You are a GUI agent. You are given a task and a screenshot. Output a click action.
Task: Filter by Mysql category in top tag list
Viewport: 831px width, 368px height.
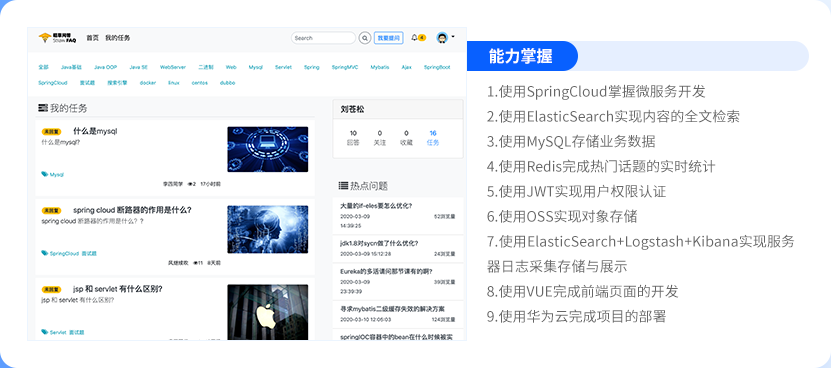255,67
